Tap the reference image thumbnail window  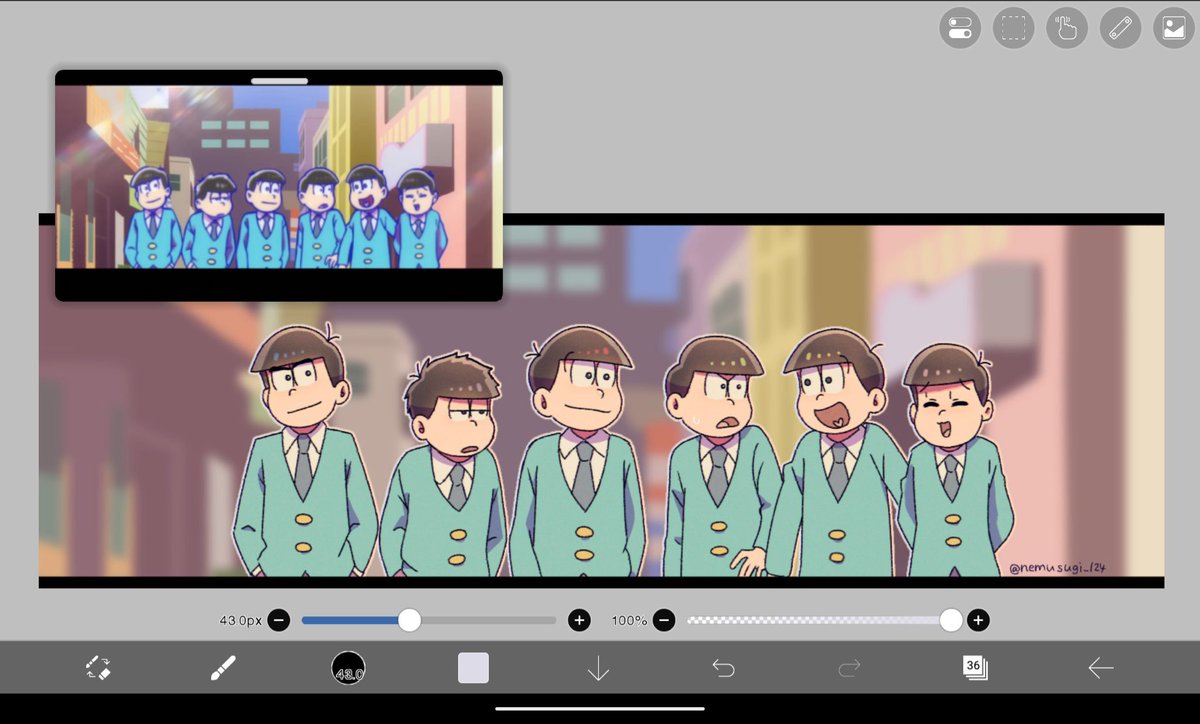point(279,185)
